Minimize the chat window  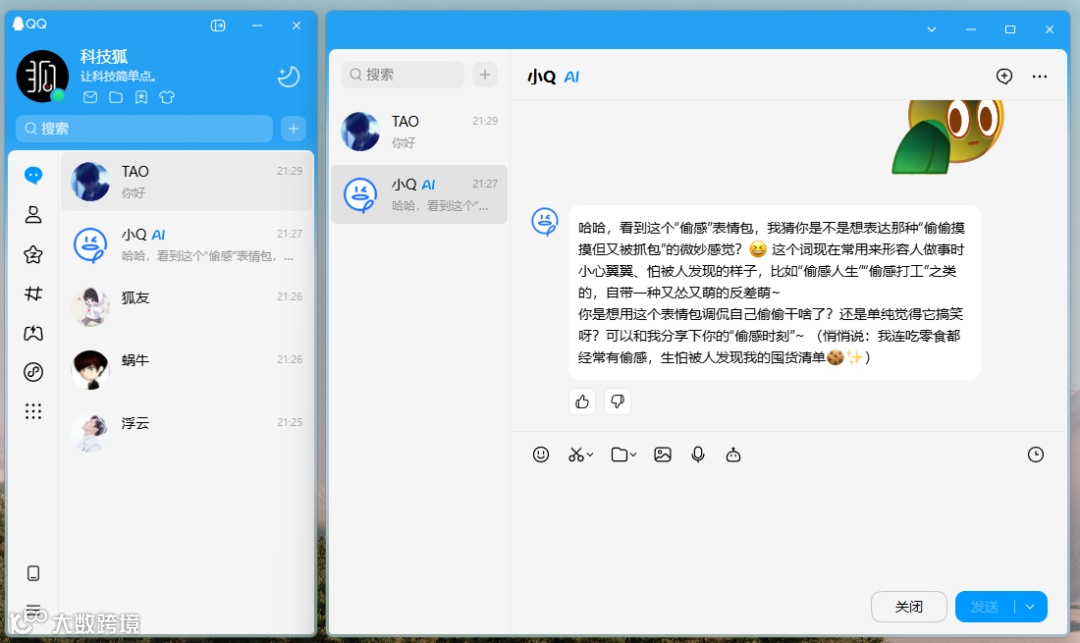coord(970,30)
